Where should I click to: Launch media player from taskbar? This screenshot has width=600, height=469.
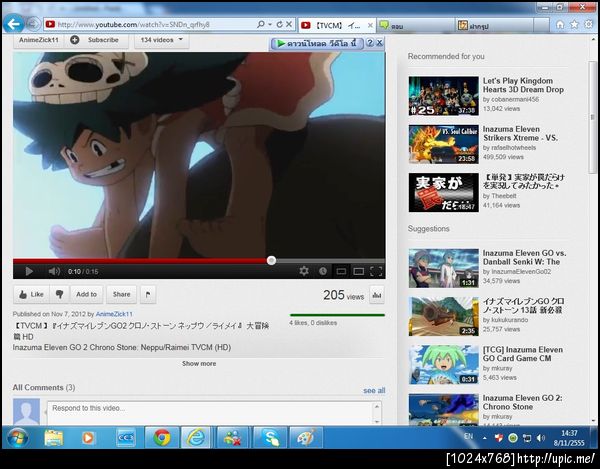pyautogui.click(x=88, y=438)
